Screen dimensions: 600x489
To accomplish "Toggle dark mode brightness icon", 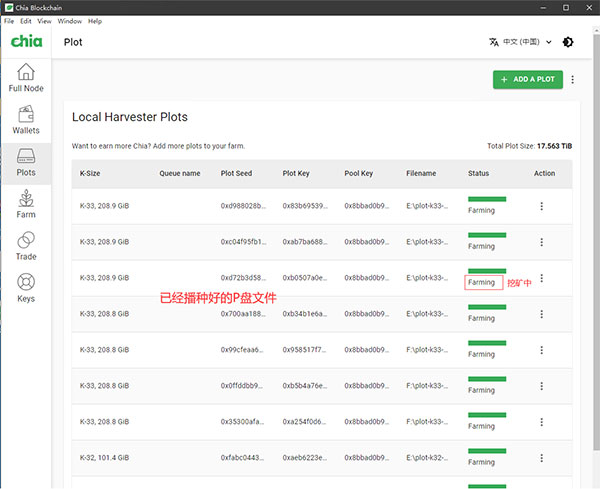I will (x=568, y=42).
